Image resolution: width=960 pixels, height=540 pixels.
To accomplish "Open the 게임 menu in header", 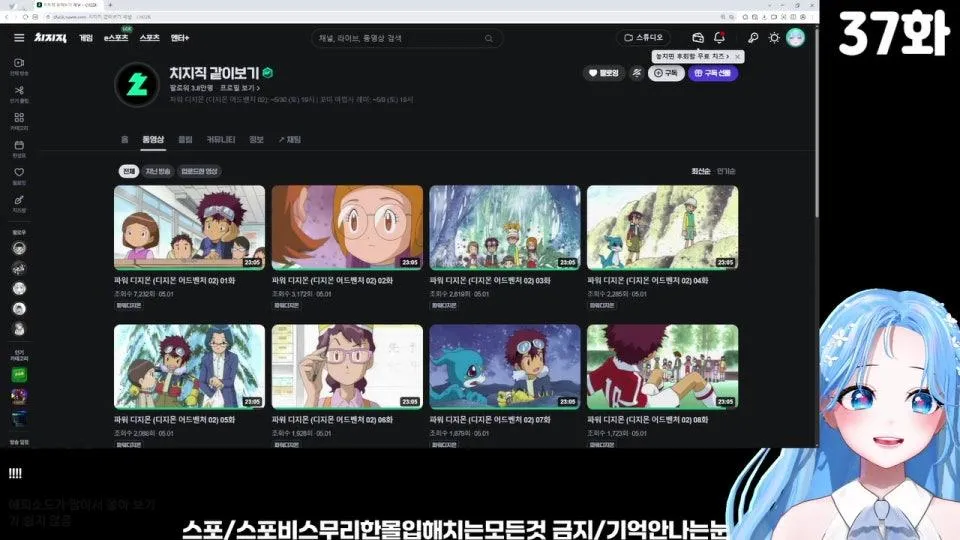I will 86,38.
